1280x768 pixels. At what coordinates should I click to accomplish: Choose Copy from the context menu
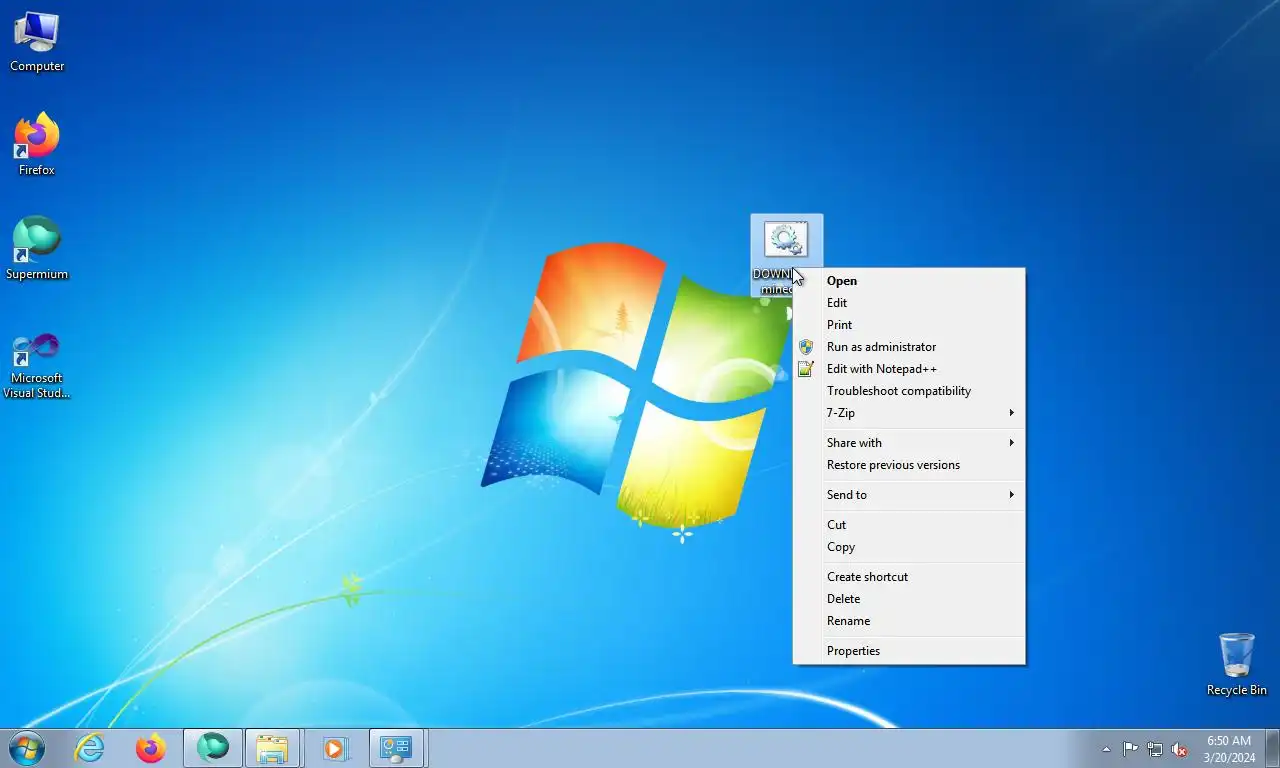coord(909,547)
